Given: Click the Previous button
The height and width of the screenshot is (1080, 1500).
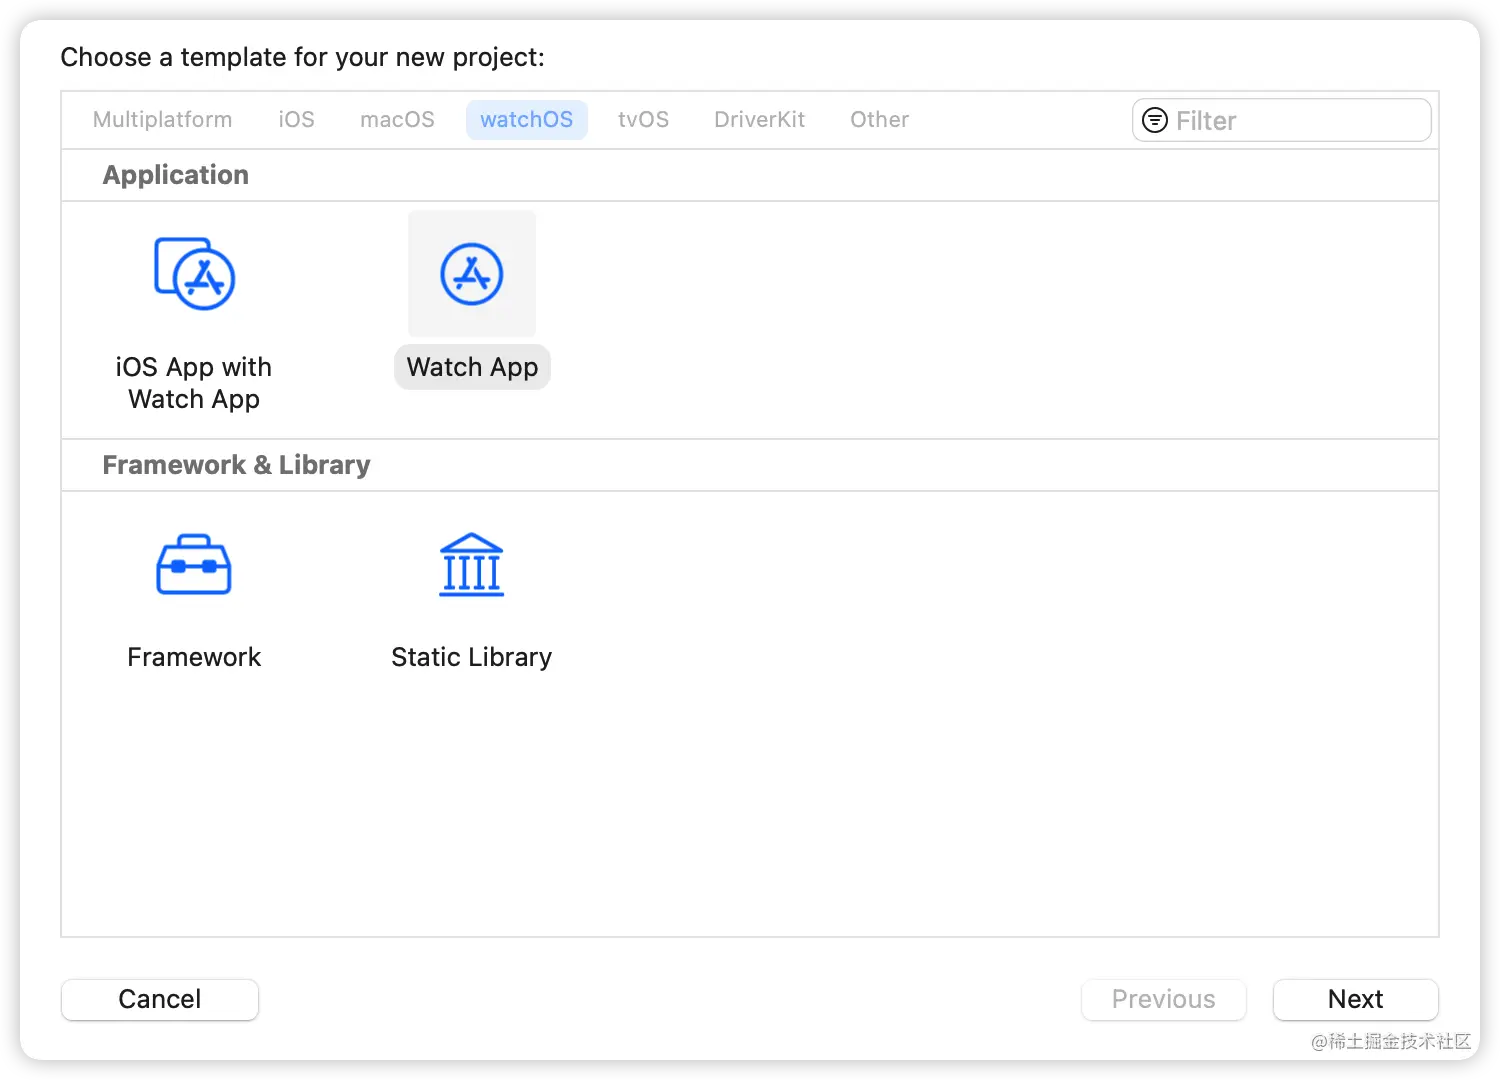Looking at the screenshot, I should point(1164,999).
